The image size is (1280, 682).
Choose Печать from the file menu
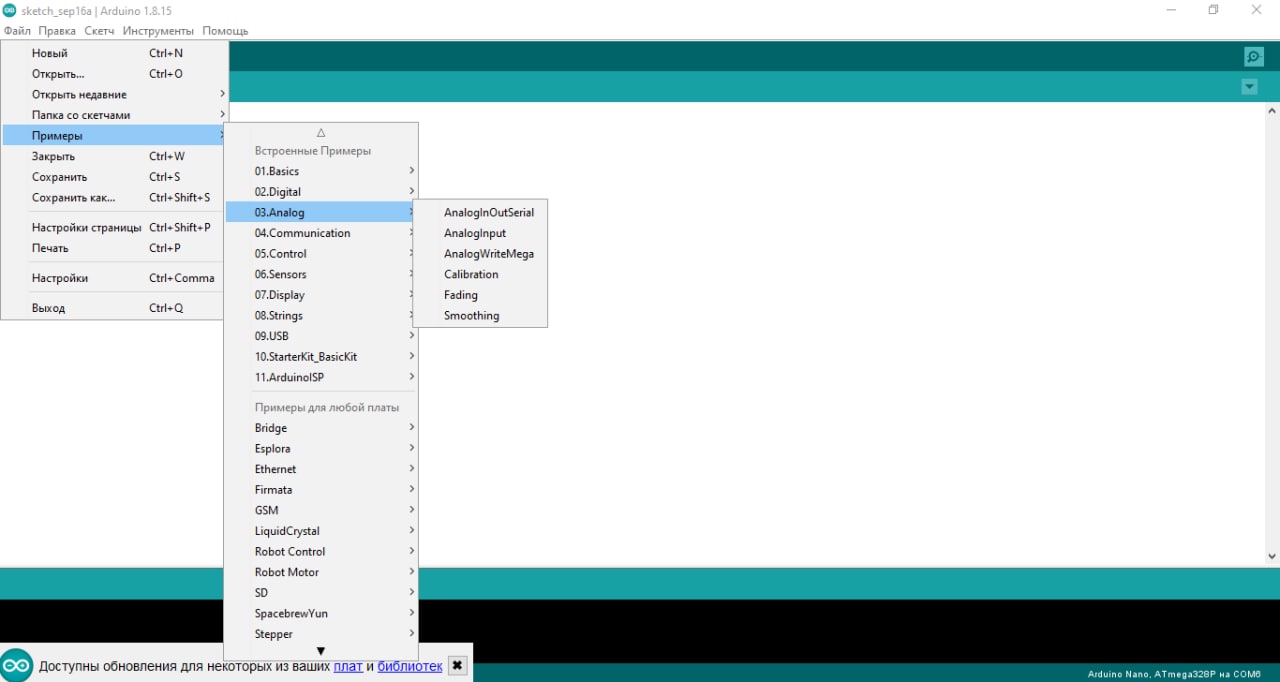[x=115, y=248]
